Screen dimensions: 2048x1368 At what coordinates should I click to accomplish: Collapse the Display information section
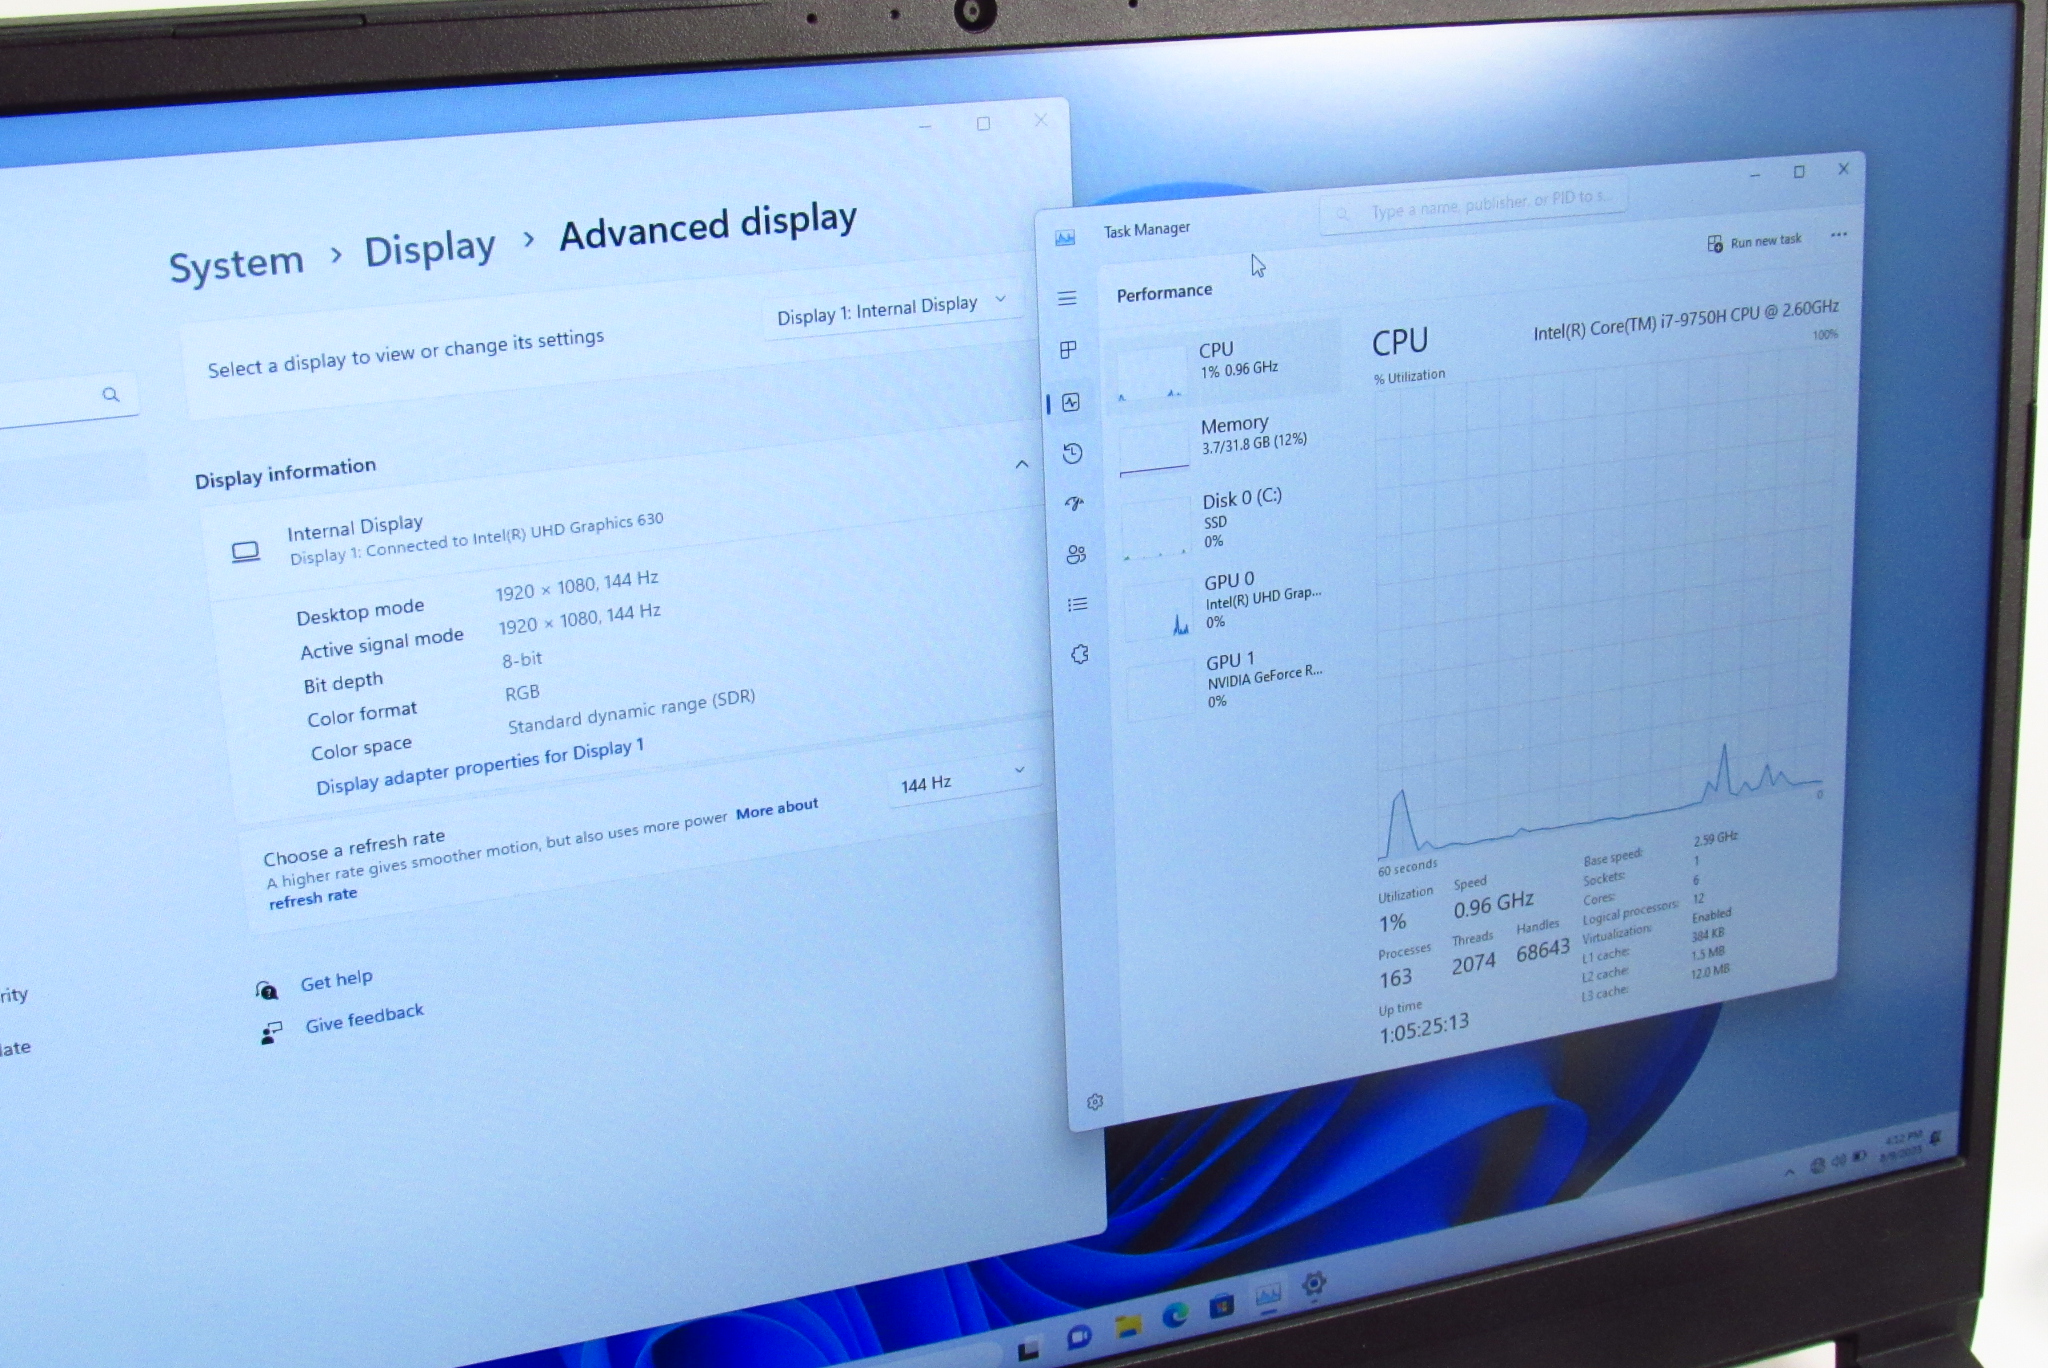(x=1021, y=464)
